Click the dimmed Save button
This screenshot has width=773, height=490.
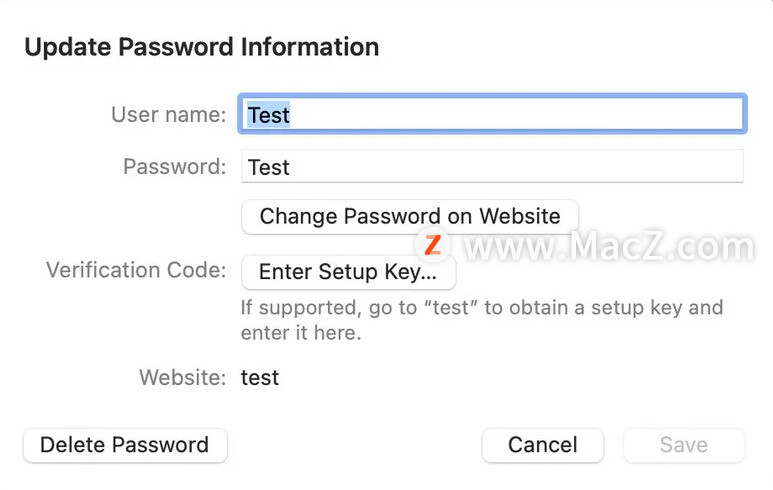(684, 445)
